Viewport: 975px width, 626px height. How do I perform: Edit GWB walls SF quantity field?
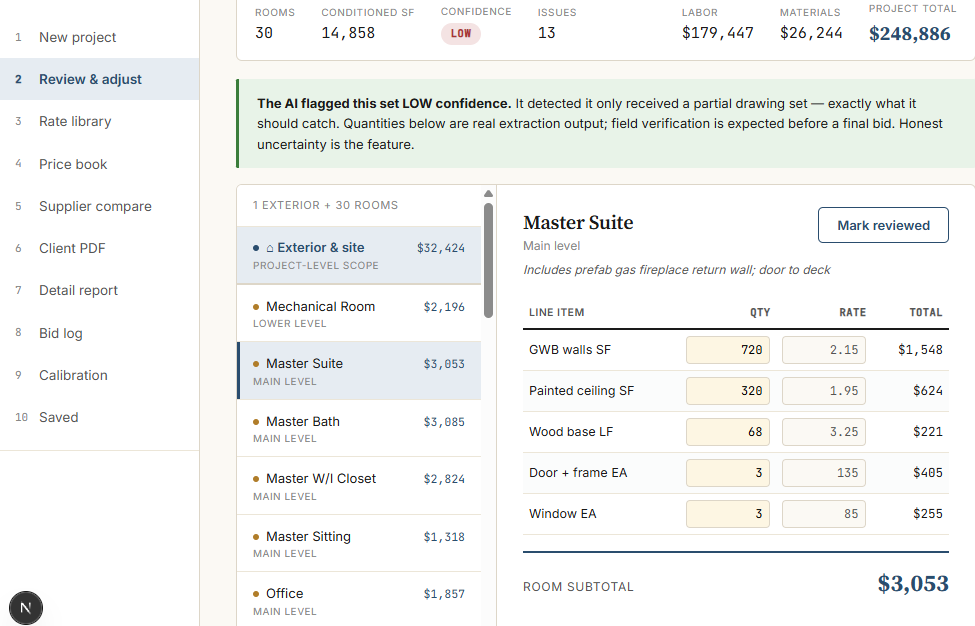click(x=728, y=350)
